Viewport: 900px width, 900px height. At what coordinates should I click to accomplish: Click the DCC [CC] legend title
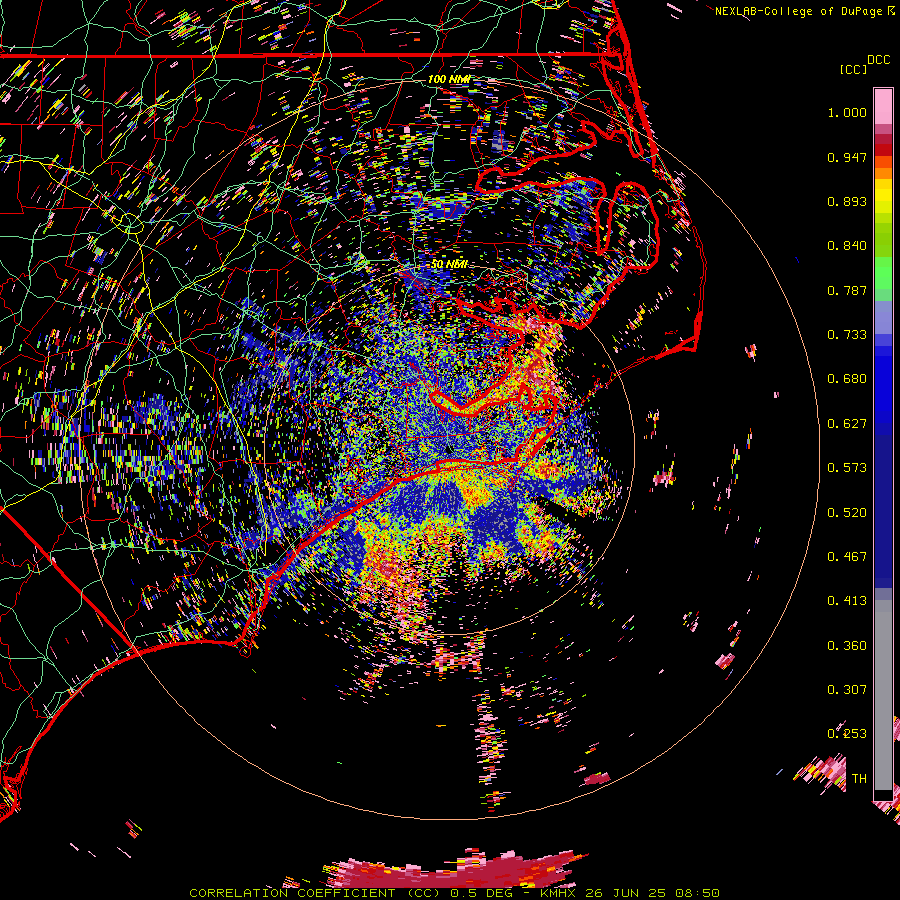[x=864, y=65]
